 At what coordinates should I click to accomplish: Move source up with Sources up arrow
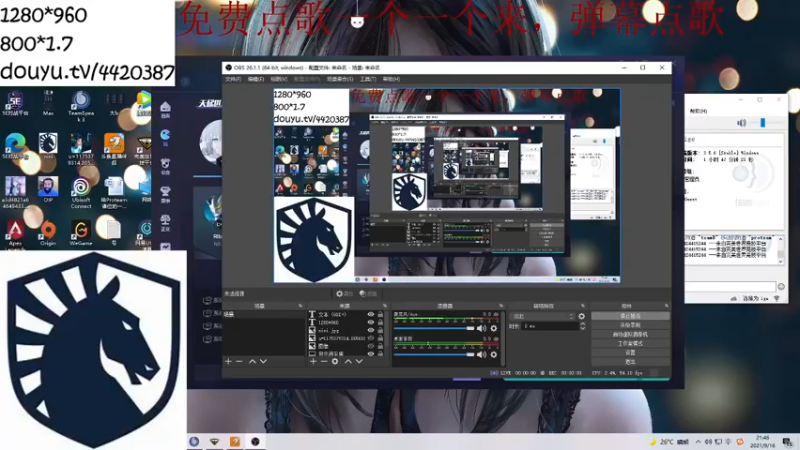[x=348, y=361]
